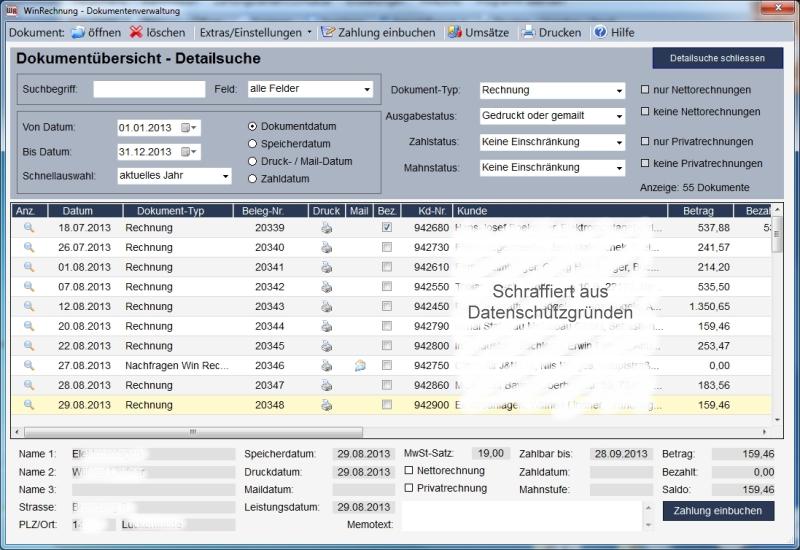Select Speicherdatum radio button

click(x=252, y=144)
